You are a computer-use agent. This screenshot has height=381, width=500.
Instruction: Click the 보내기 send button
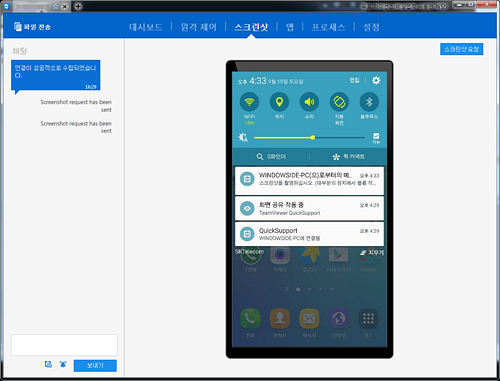pos(95,366)
